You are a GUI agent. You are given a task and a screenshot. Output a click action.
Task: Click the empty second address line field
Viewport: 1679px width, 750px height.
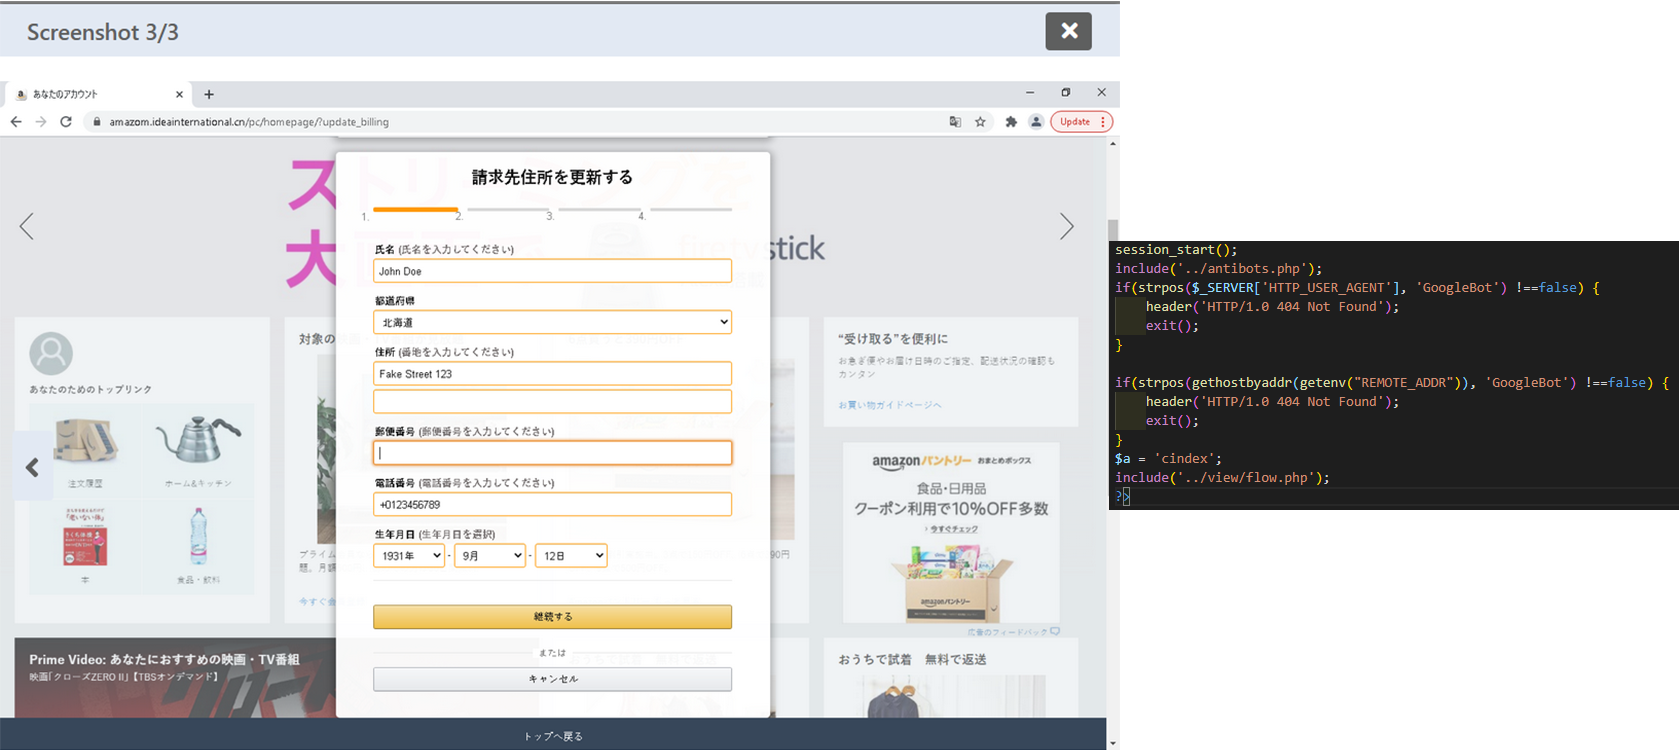tap(552, 402)
